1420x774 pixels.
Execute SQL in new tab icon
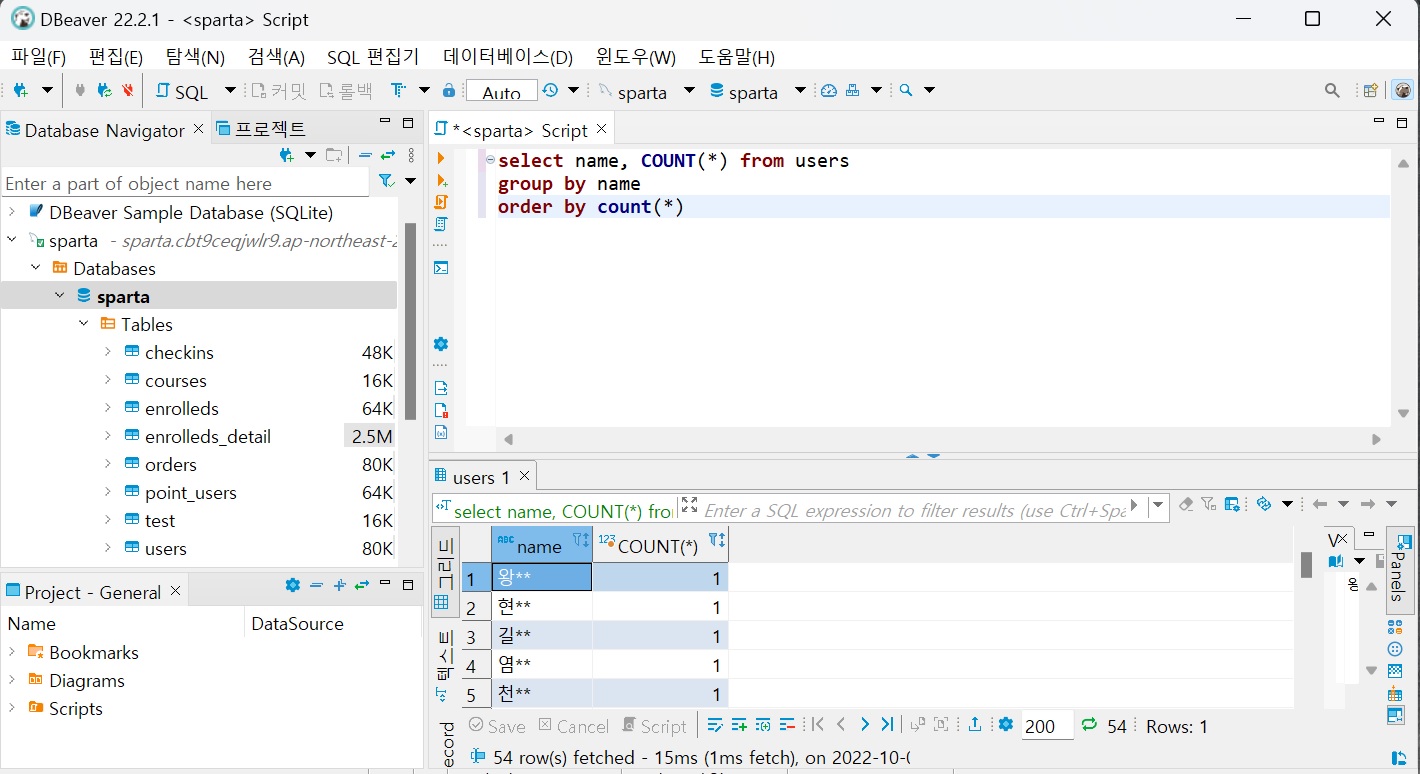441,180
